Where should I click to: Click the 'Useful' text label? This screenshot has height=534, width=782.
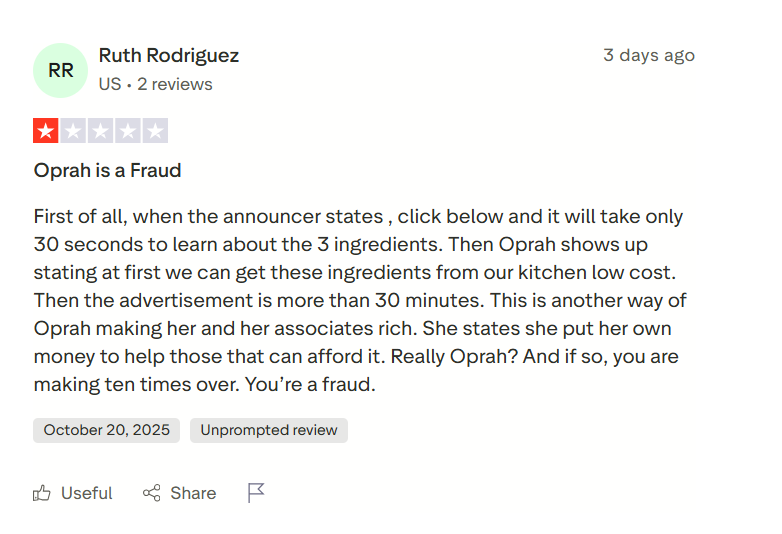[87, 493]
